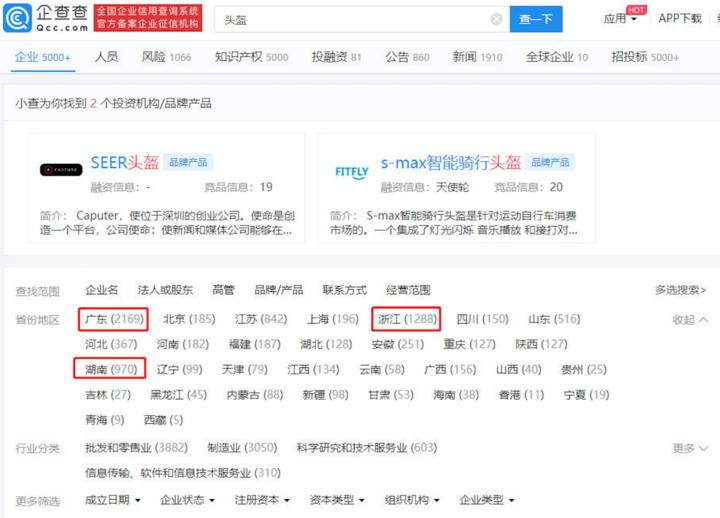Select search scope 企业名
This screenshot has width=720, height=518.
click(101, 290)
